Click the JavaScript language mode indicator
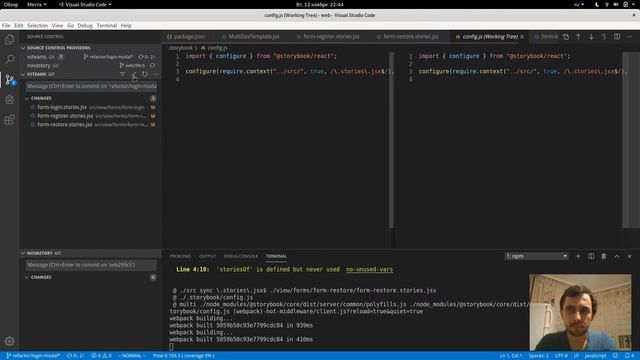Image resolution: width=640 pixels, height=360 pixels. (595, 356)
